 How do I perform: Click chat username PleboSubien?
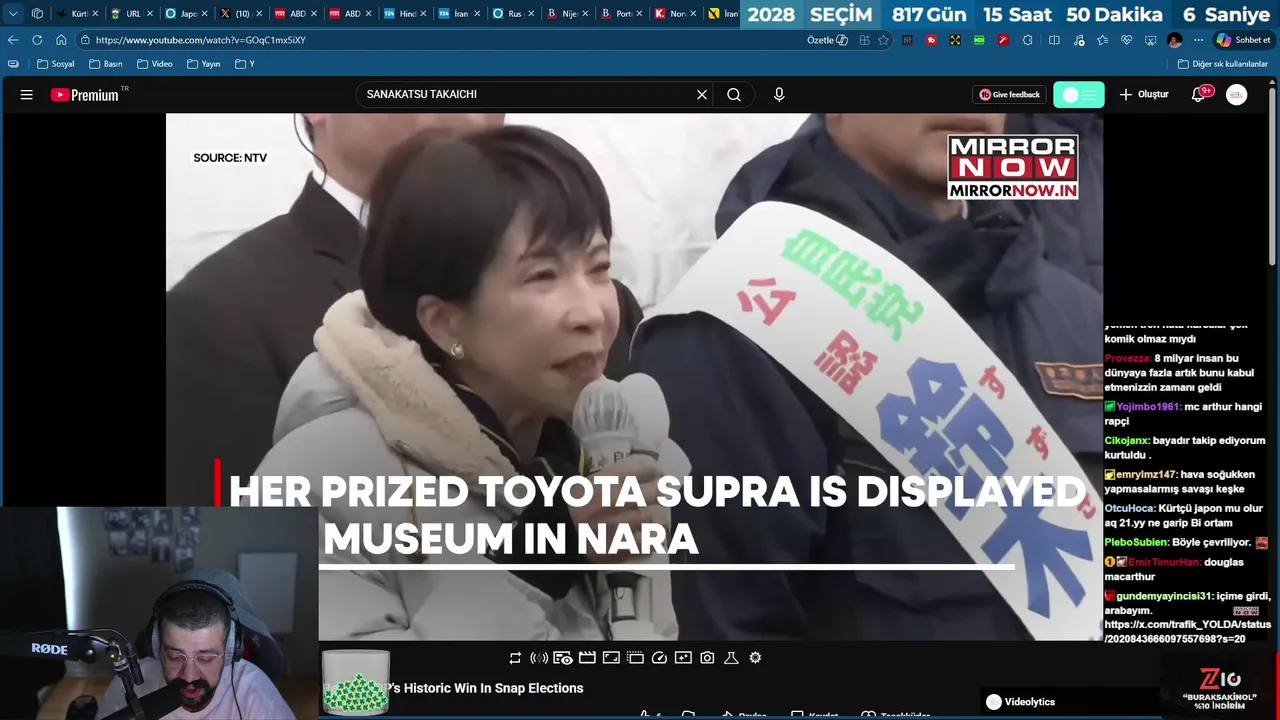click(1136, 542)
